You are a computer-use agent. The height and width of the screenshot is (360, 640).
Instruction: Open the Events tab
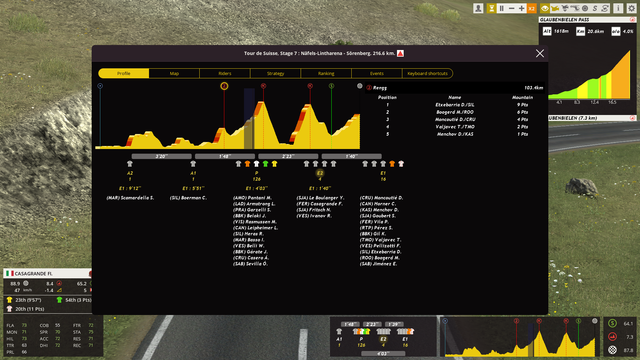tap(377, 73)
